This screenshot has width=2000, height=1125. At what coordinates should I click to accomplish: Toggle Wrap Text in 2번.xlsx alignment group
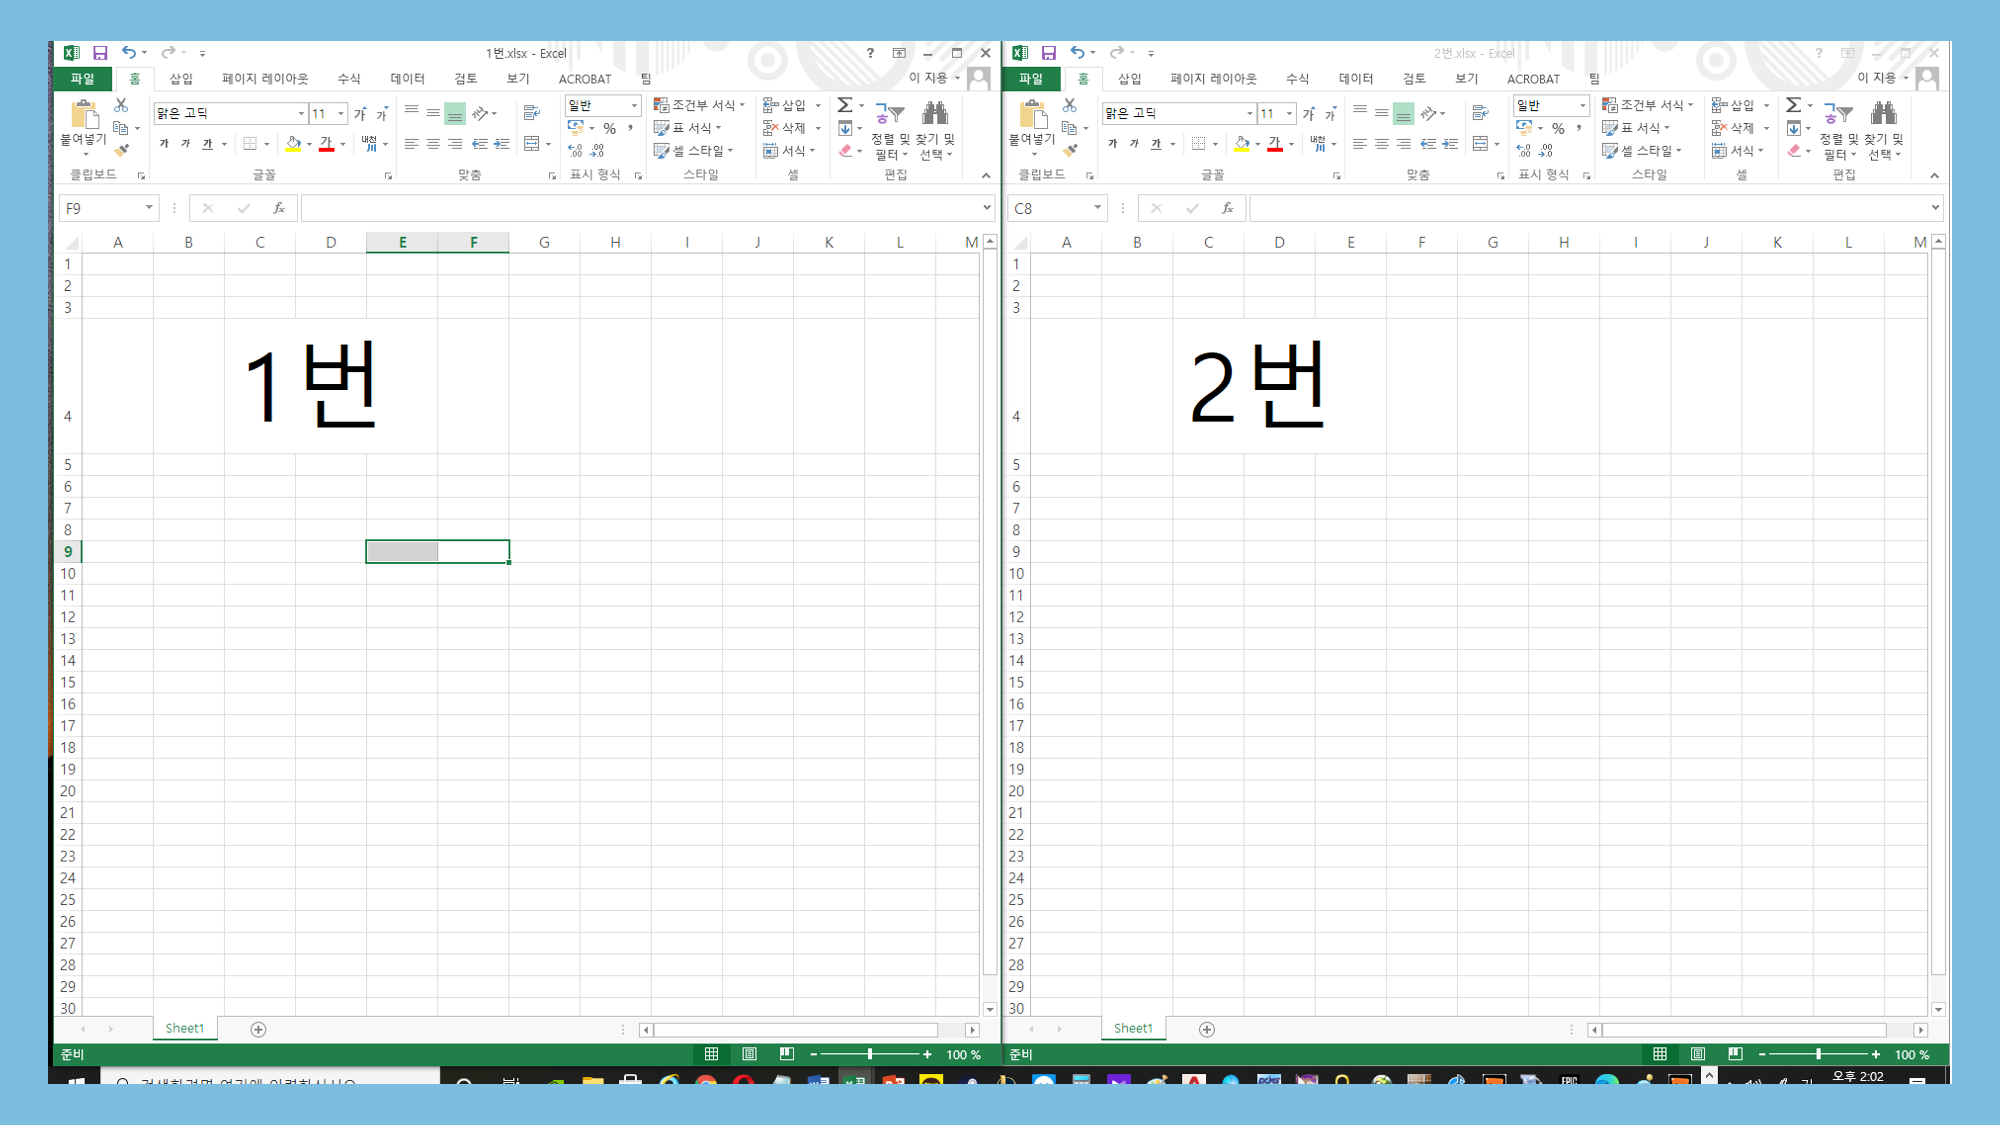point(1480,112)
